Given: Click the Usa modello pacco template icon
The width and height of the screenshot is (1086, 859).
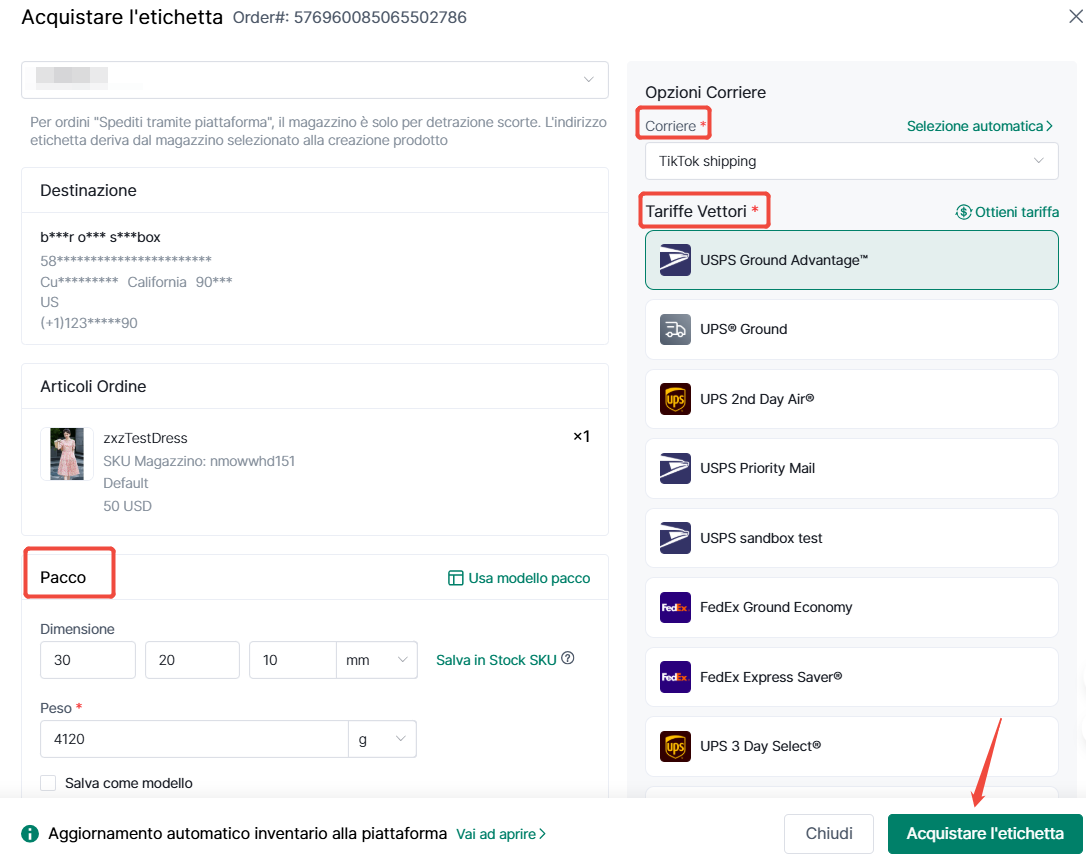Looking at the screenshot, I should (x=455, y=578).
